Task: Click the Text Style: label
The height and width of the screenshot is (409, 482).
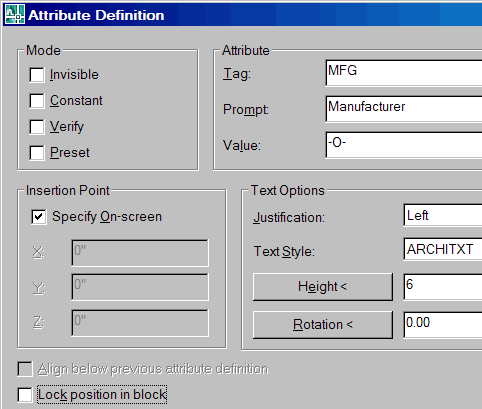Action: (x=284, y=251)
